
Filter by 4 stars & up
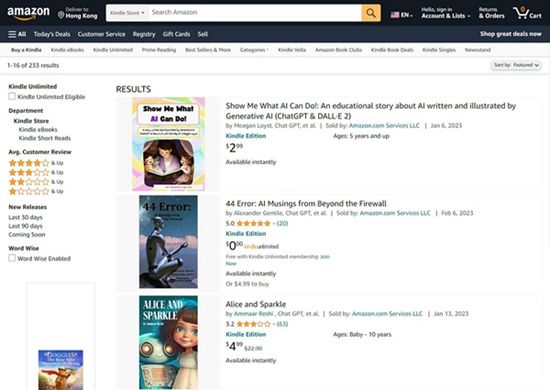pos(36,163)
